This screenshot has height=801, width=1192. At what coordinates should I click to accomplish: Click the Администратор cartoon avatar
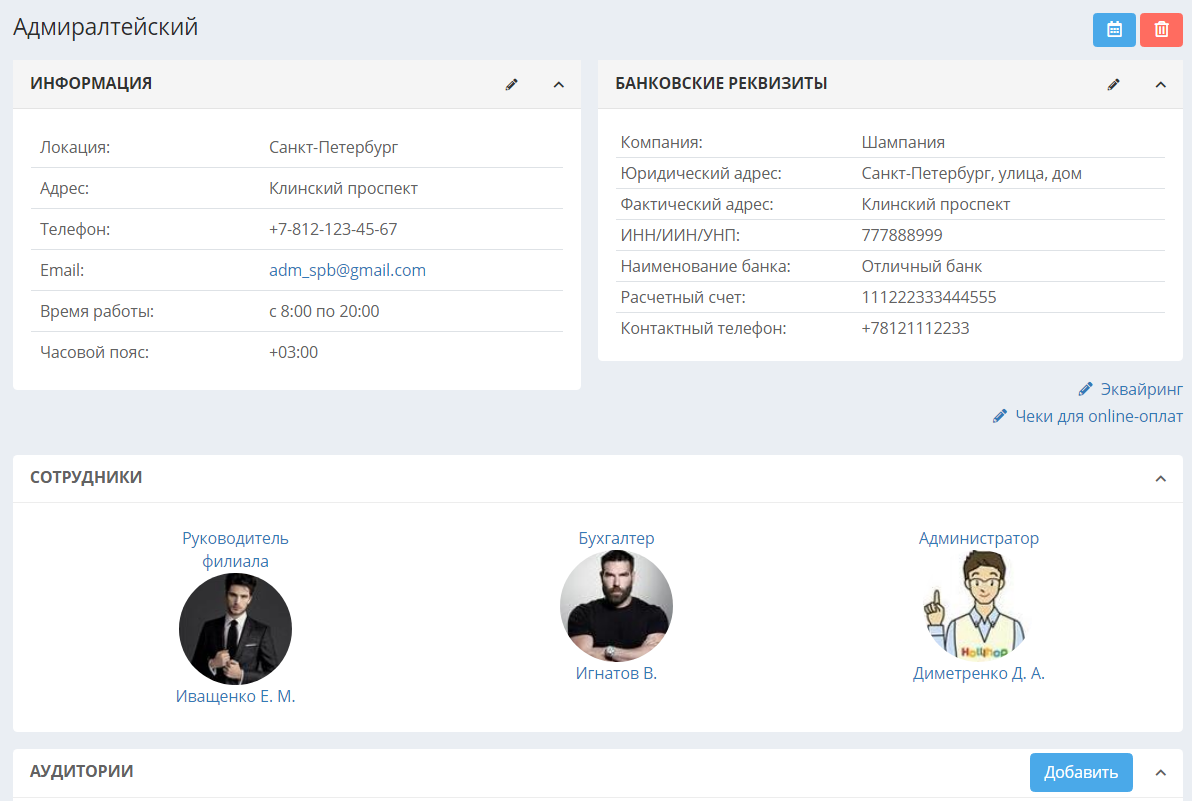[x=978, y=606]
